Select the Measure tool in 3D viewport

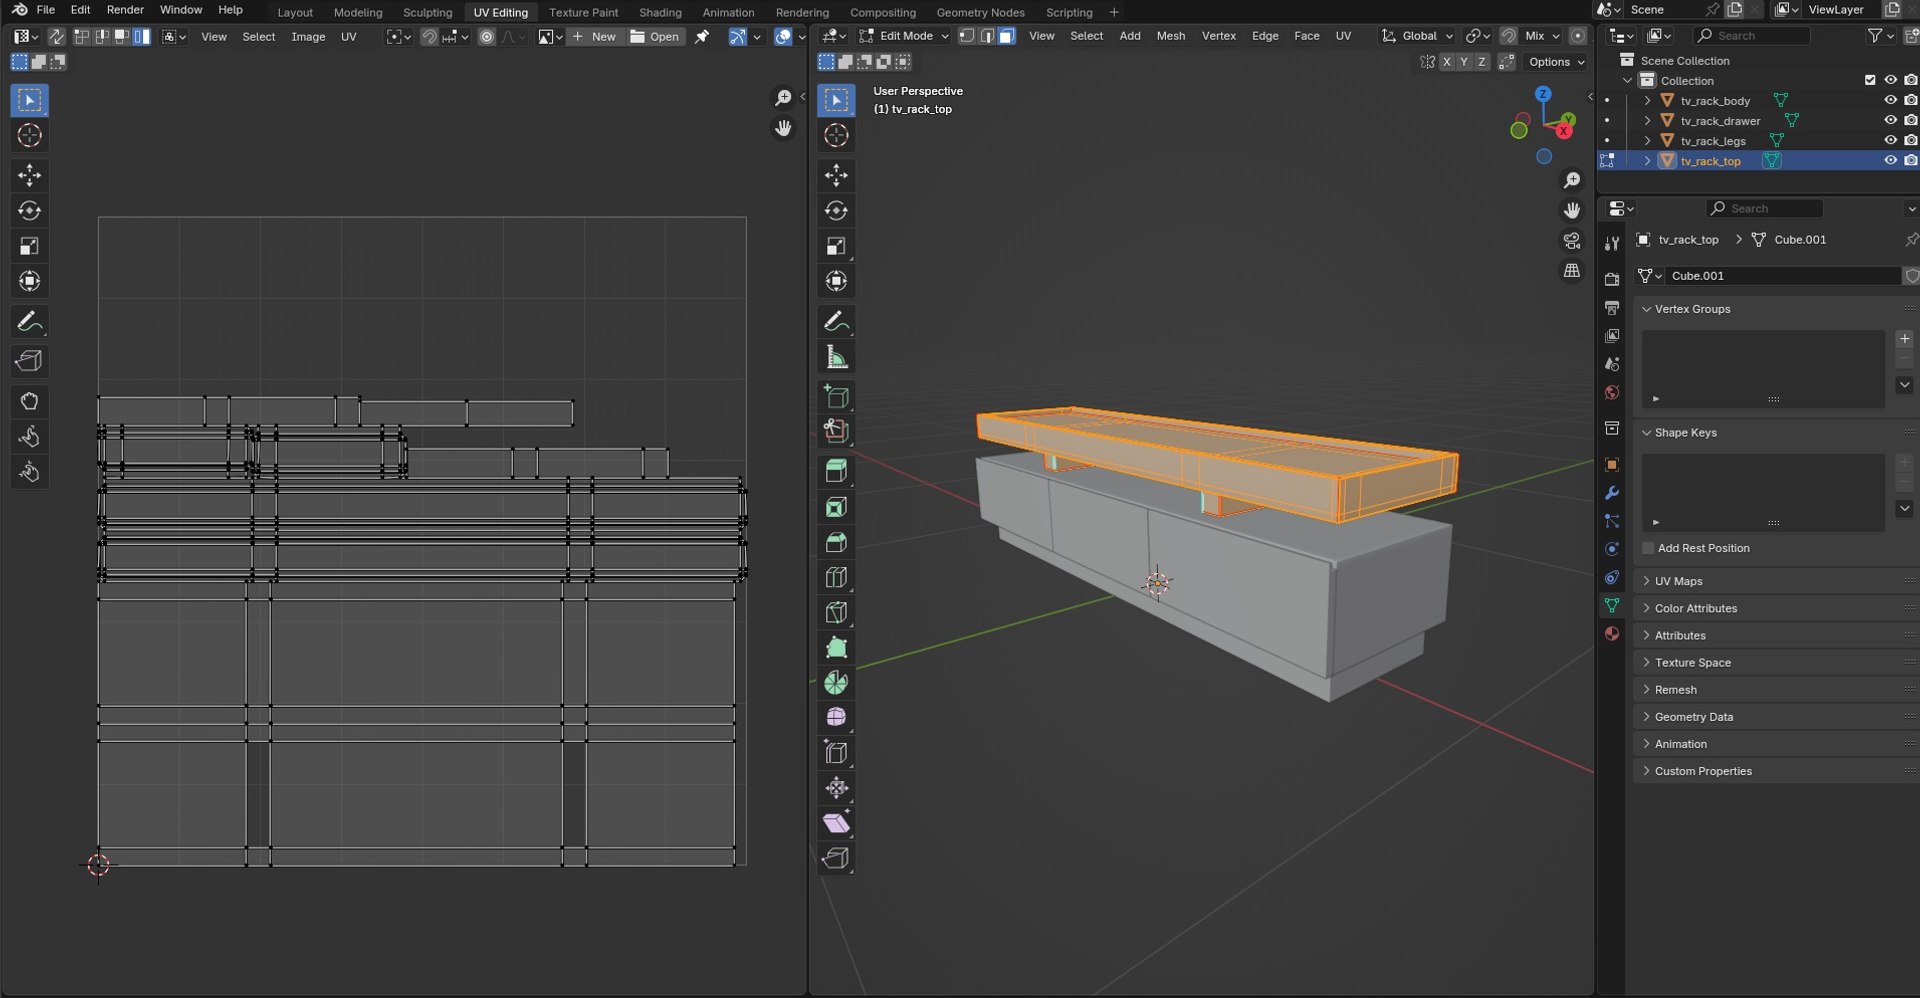click(x=836, y=358)
